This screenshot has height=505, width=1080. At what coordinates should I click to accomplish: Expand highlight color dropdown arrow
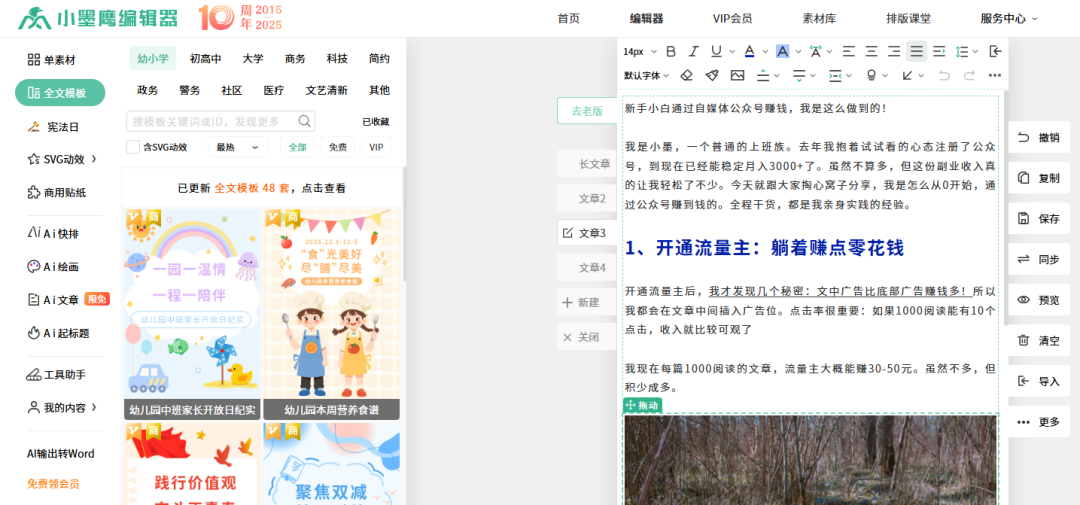coord(798,51)
